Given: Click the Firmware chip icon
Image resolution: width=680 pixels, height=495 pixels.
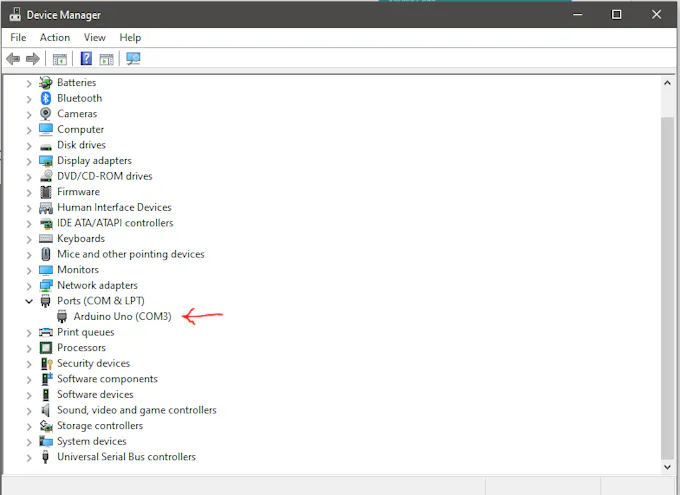Looking at the screenshot, I should click(x=46, y=192).
